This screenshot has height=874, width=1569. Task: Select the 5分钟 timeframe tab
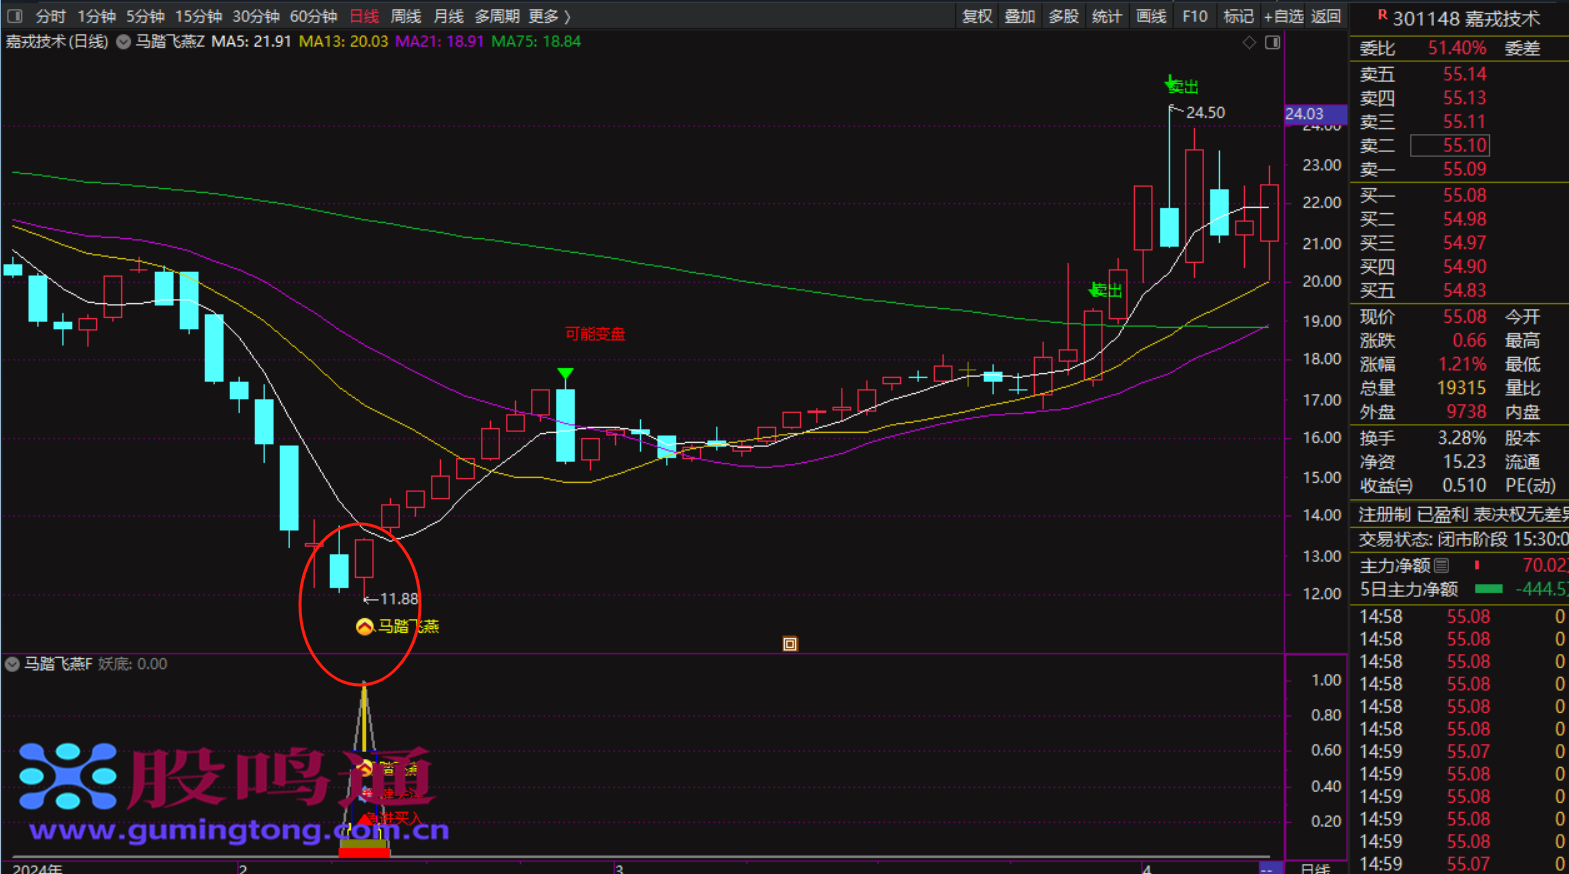(145, 16)
